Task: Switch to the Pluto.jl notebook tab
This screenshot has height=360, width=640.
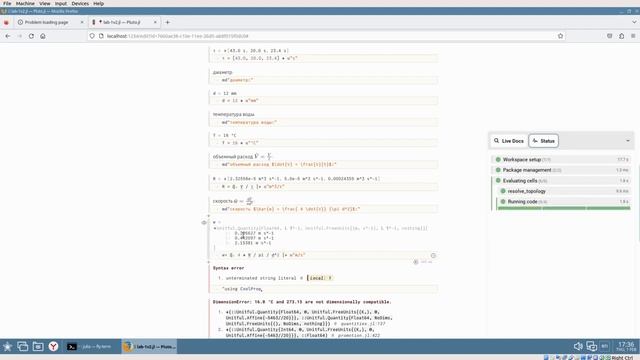Action: (122, 22)
